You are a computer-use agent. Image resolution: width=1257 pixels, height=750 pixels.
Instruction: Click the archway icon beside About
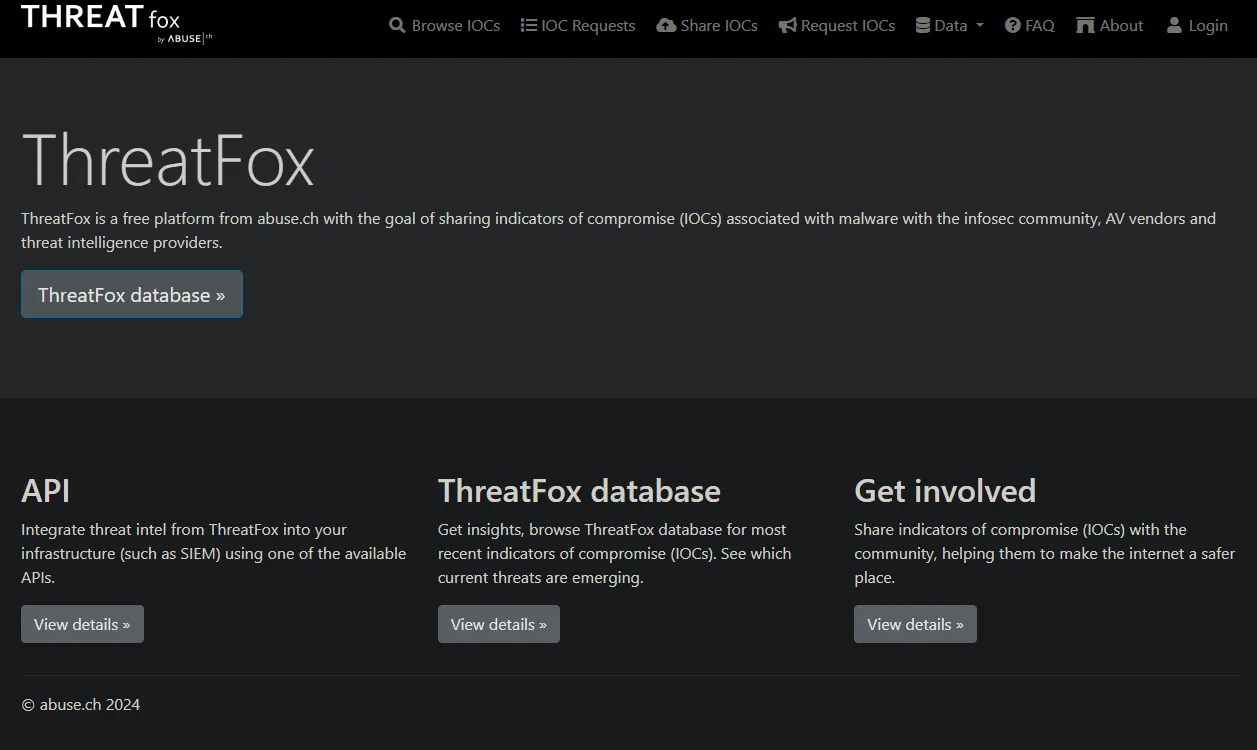pos(1085,26)
